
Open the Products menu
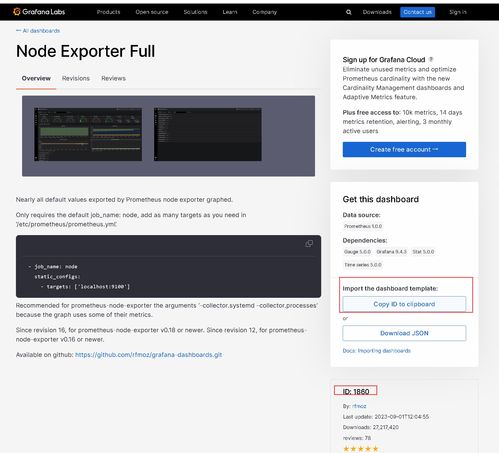coord(108,12)
